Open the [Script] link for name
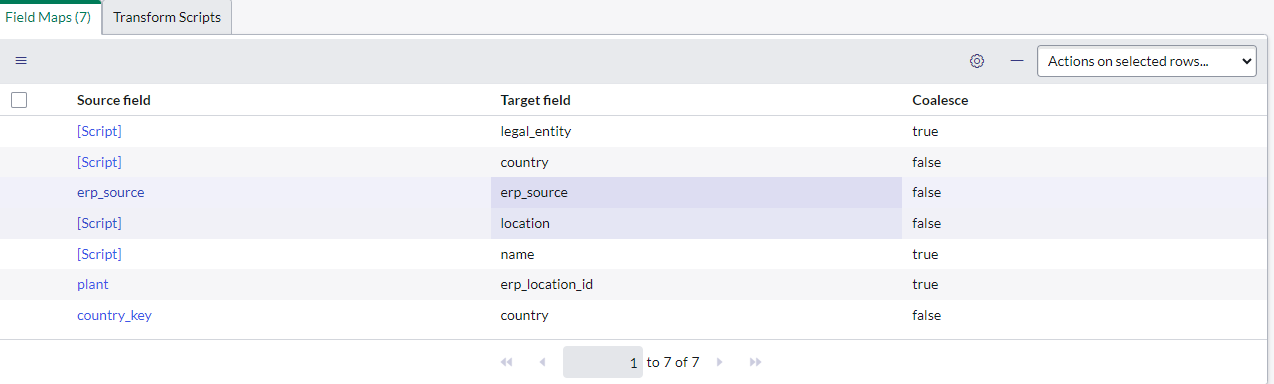 pos(99,254)
